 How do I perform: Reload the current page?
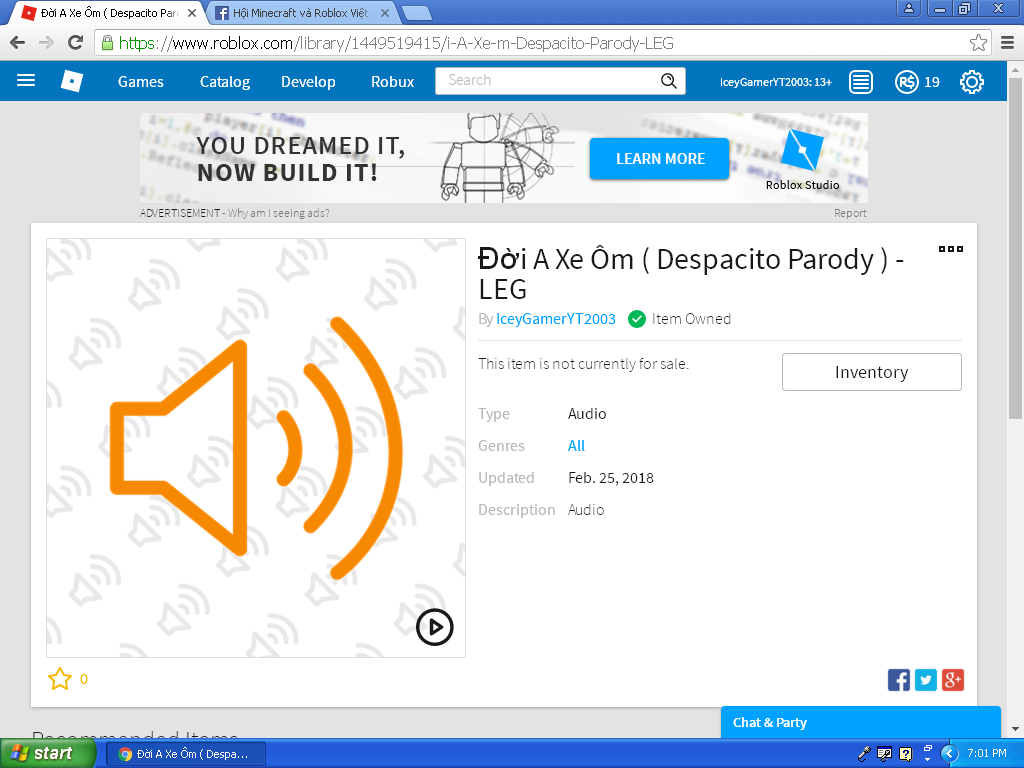point(75,43)
